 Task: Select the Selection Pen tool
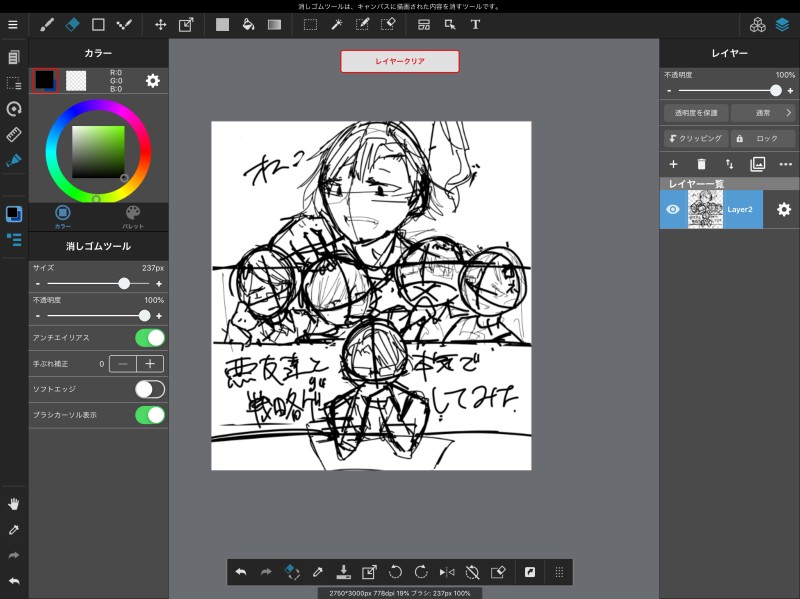point(362,24)
